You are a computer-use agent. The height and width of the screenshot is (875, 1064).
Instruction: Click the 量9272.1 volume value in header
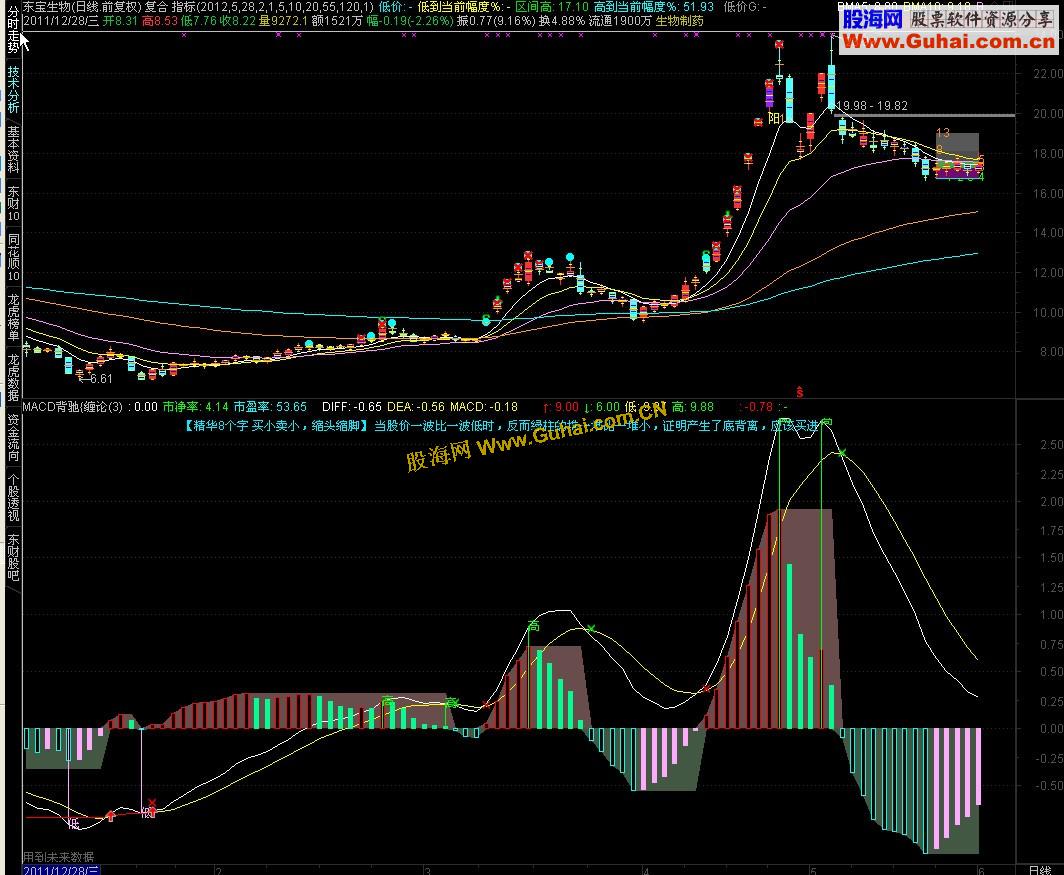point(283,21)
